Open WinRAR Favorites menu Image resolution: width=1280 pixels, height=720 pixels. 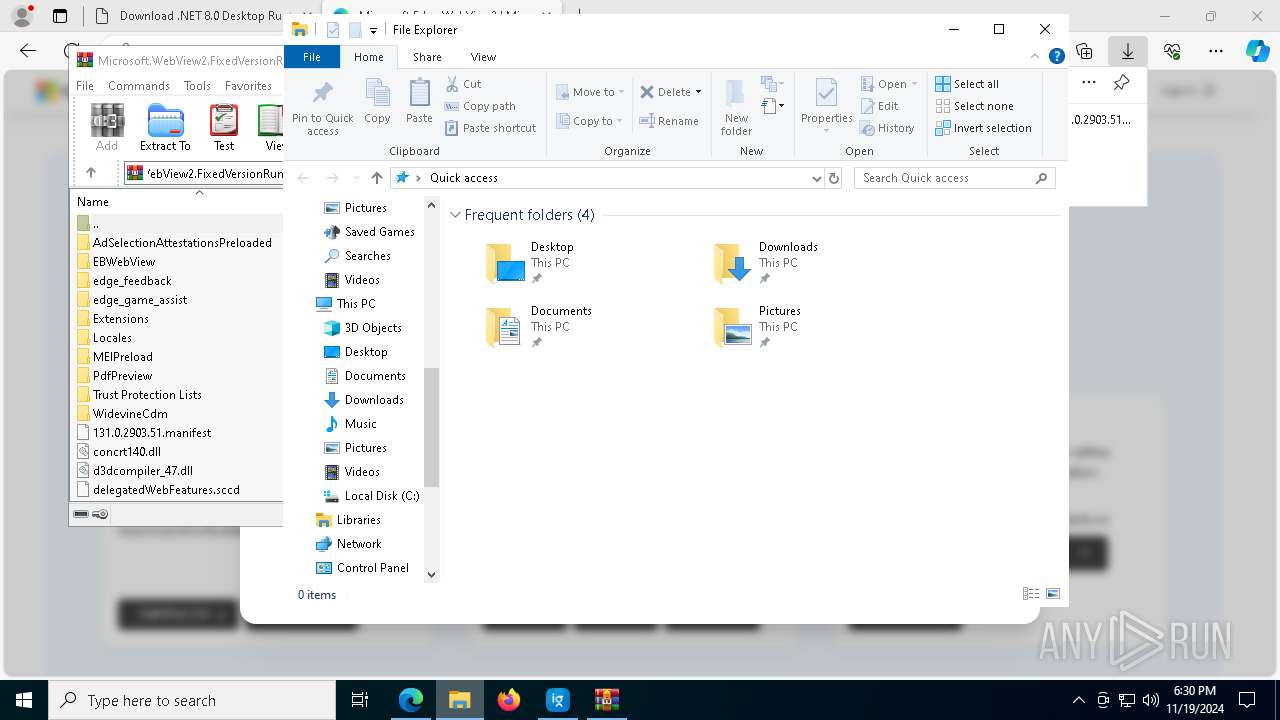[x=248, y=86]
